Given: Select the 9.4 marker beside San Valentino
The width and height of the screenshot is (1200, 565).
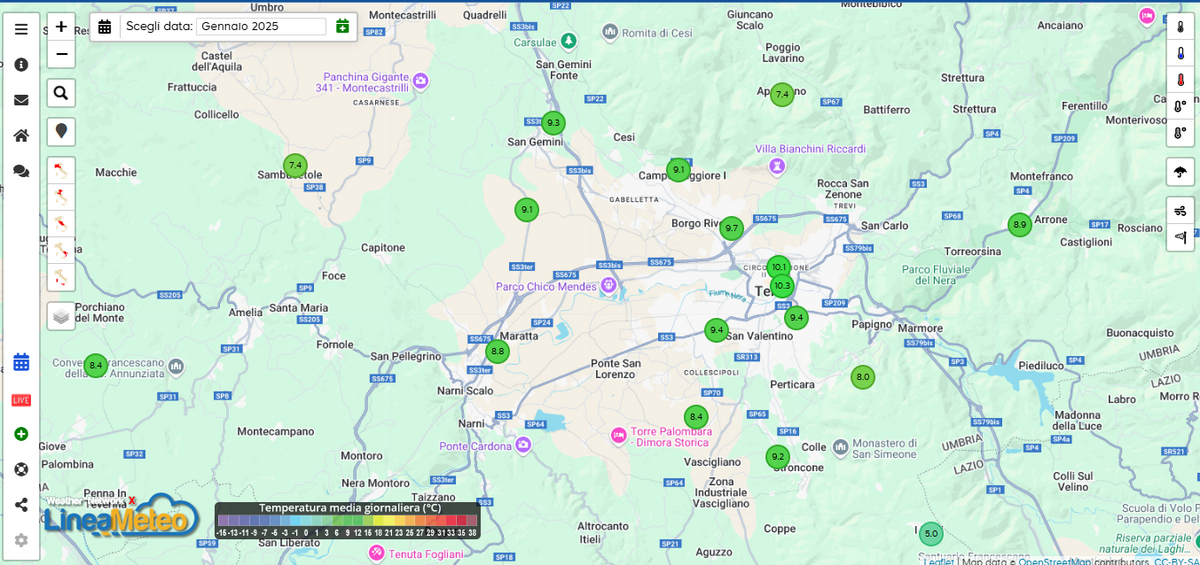Looking at the screenshot, I should [716, 330].
